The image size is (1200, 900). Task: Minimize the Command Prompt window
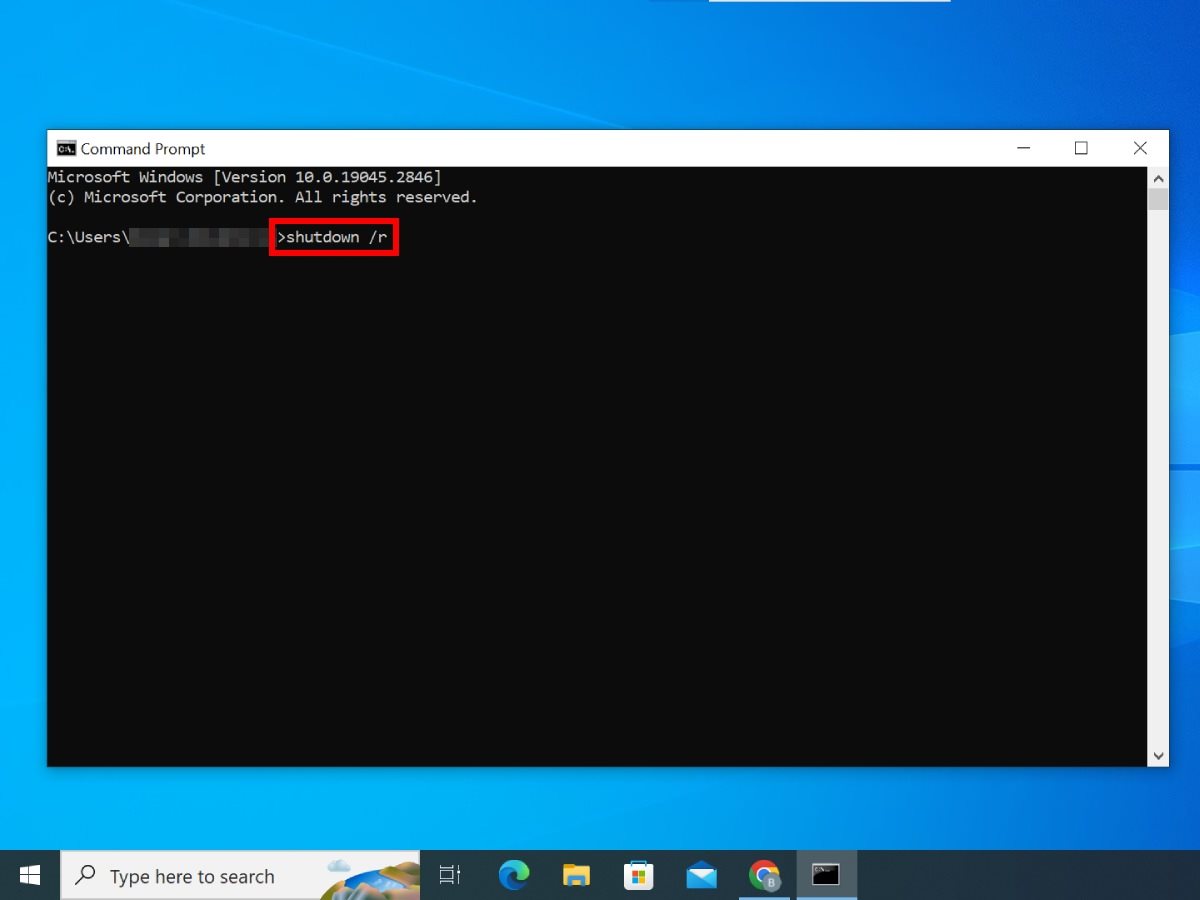tap(1024, 148)
